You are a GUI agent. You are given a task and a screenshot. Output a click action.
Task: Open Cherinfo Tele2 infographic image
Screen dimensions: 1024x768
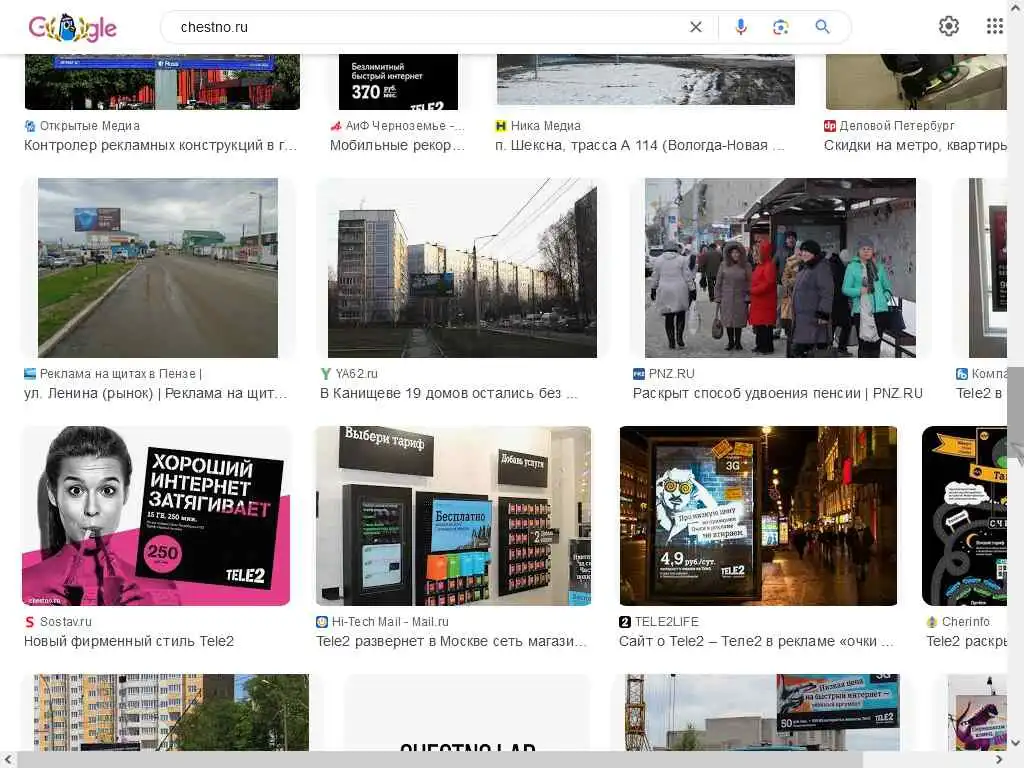pyautogui.click(x=965, y=516)
